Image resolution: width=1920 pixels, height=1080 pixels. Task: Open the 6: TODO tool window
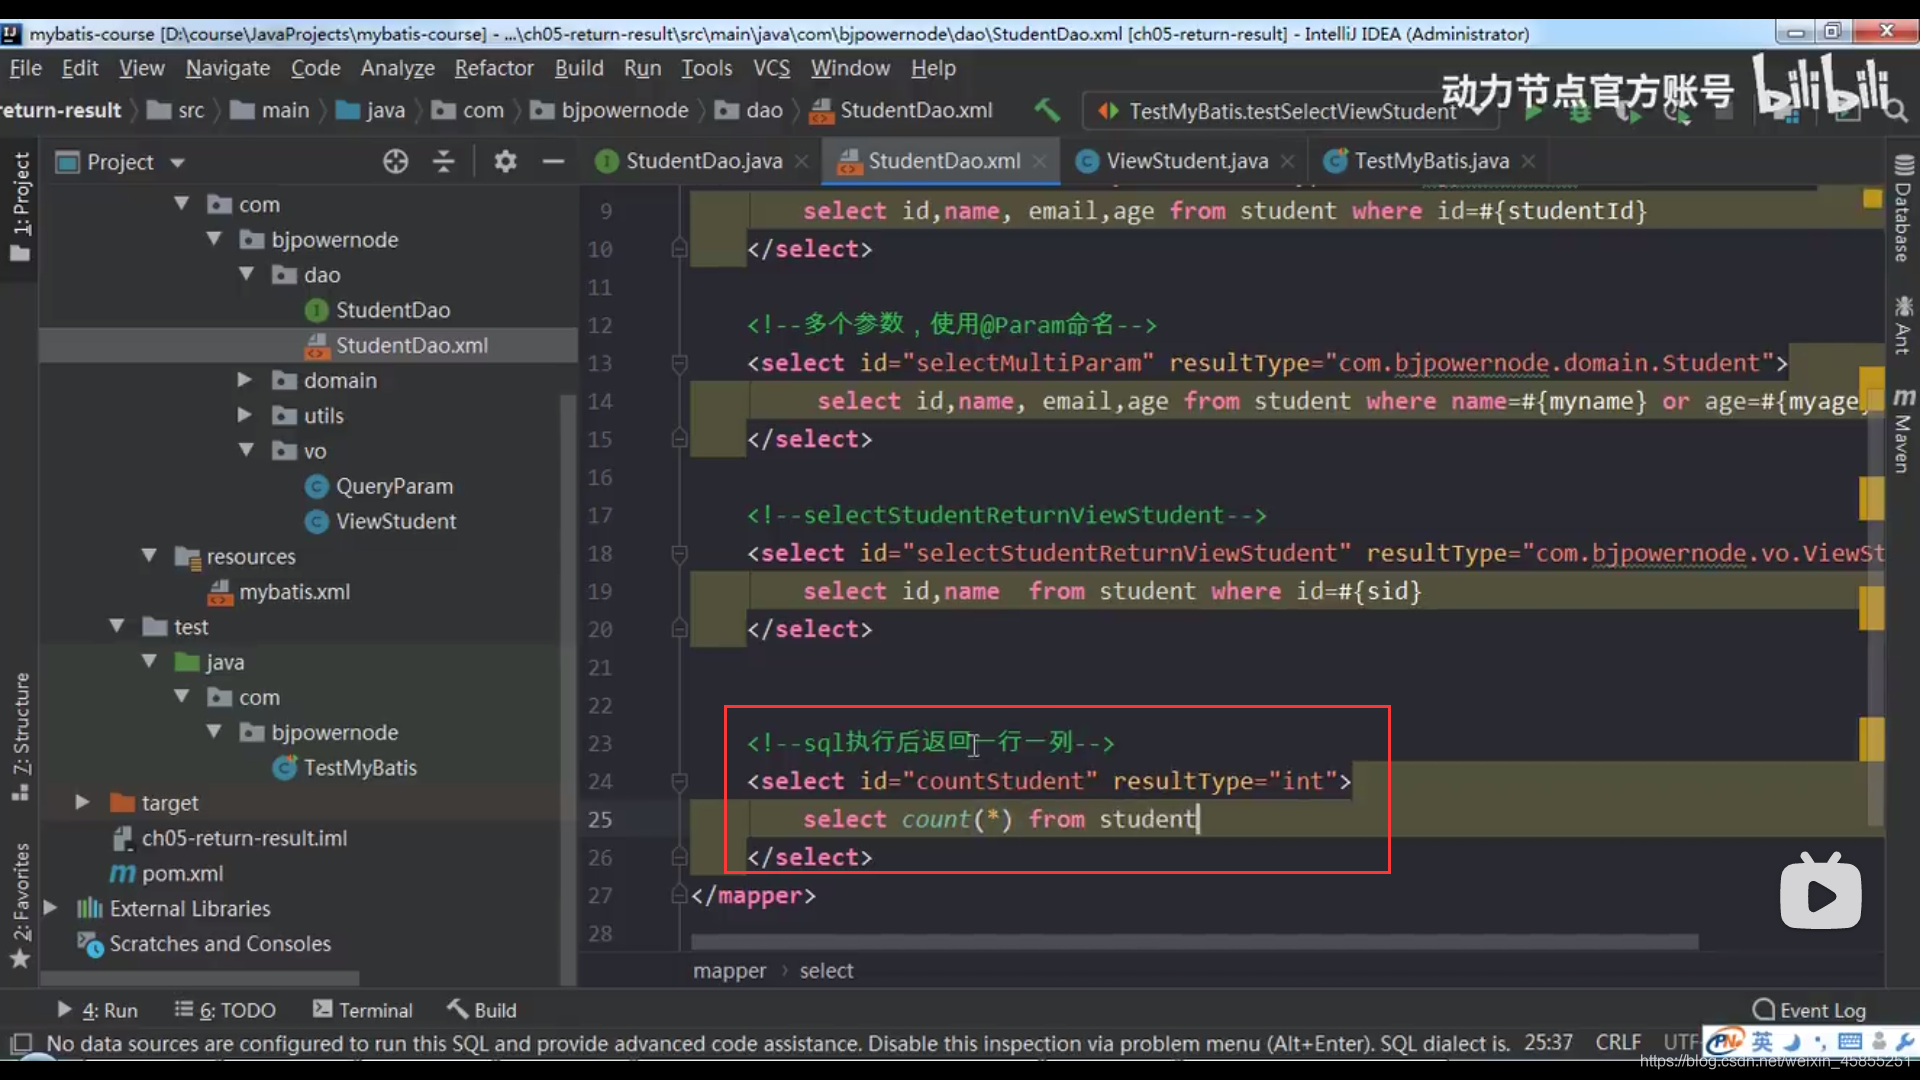tap(225, 1010)
